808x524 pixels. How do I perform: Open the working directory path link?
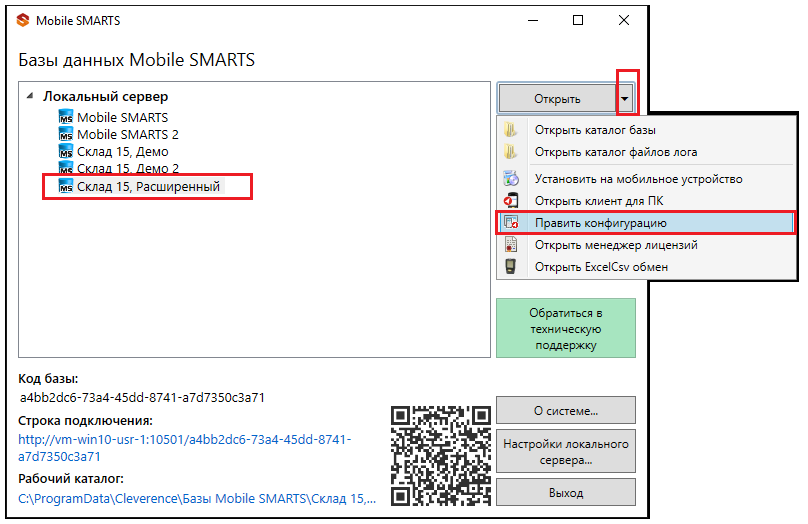point(197,498)
